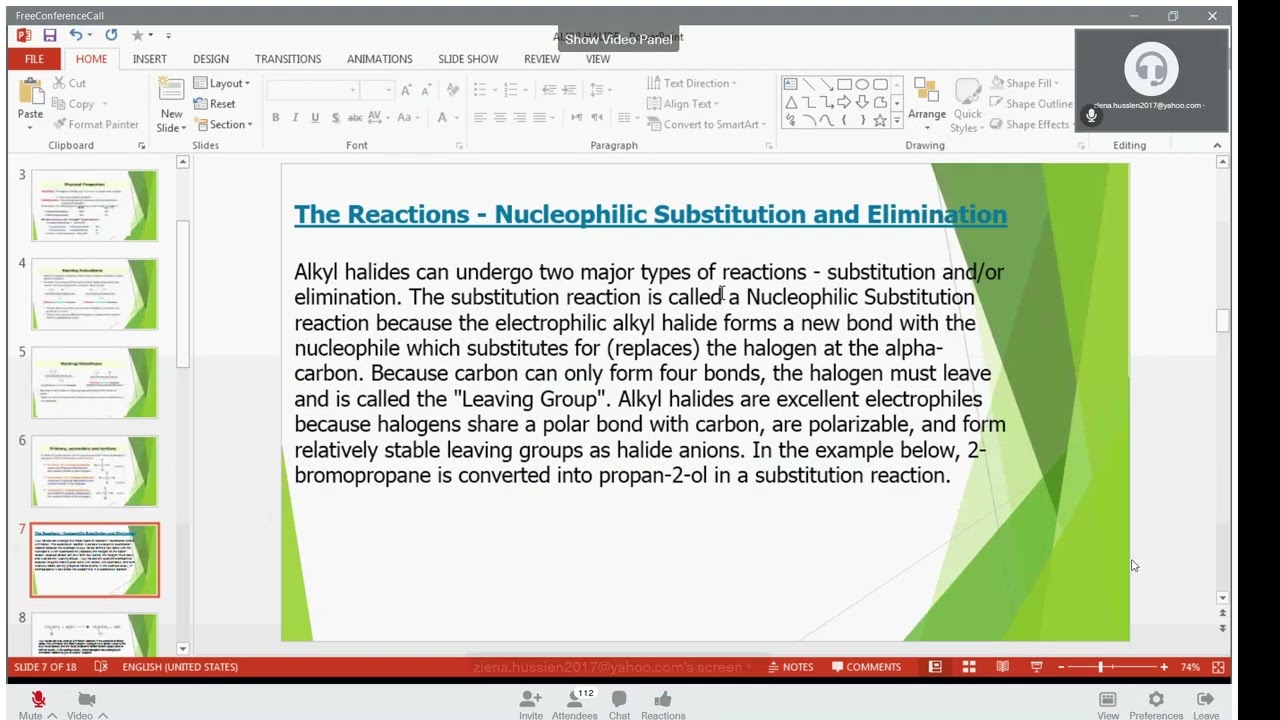
Task: Open the Convert to SmartArt dropdown
Action: tap(706, 125)
